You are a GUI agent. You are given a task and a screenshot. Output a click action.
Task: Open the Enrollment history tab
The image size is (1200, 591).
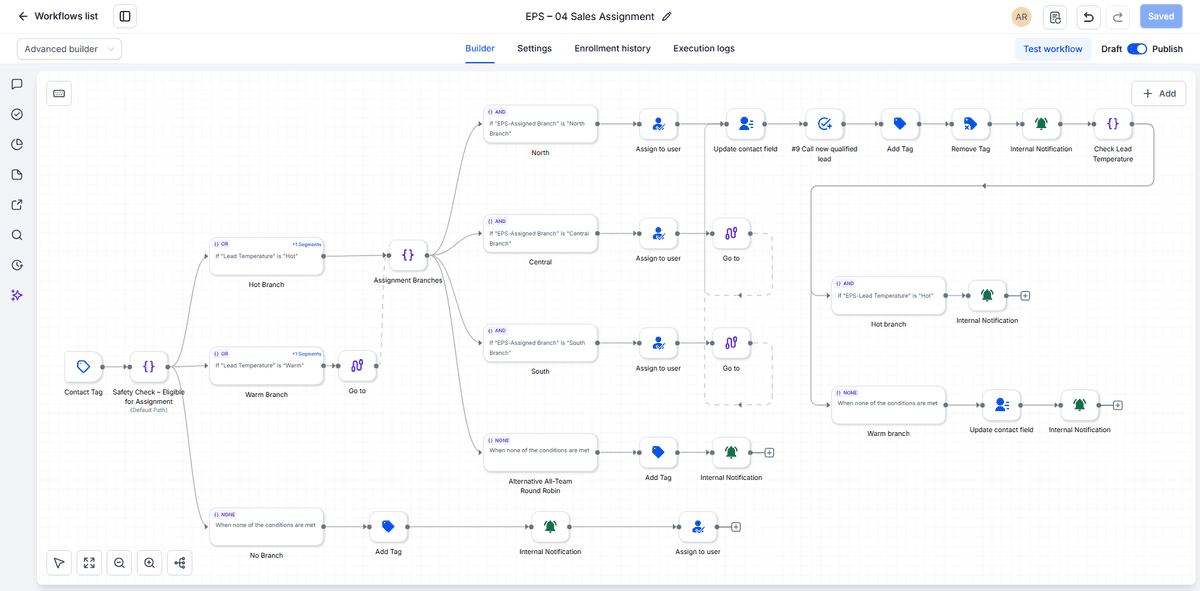(612, 48)
